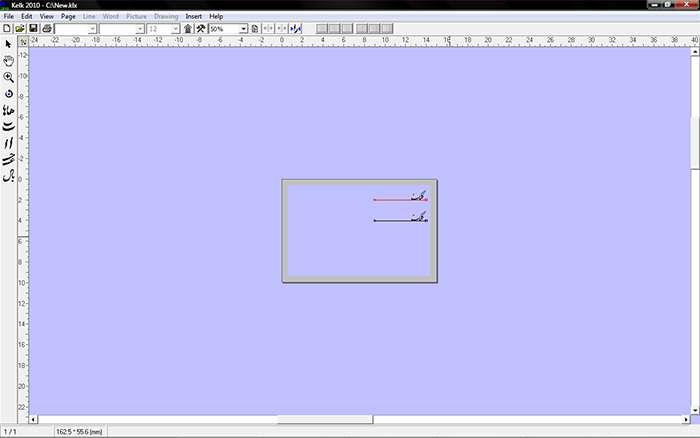Expand the first font dropdown in toolbar

(x=93, y=29)
